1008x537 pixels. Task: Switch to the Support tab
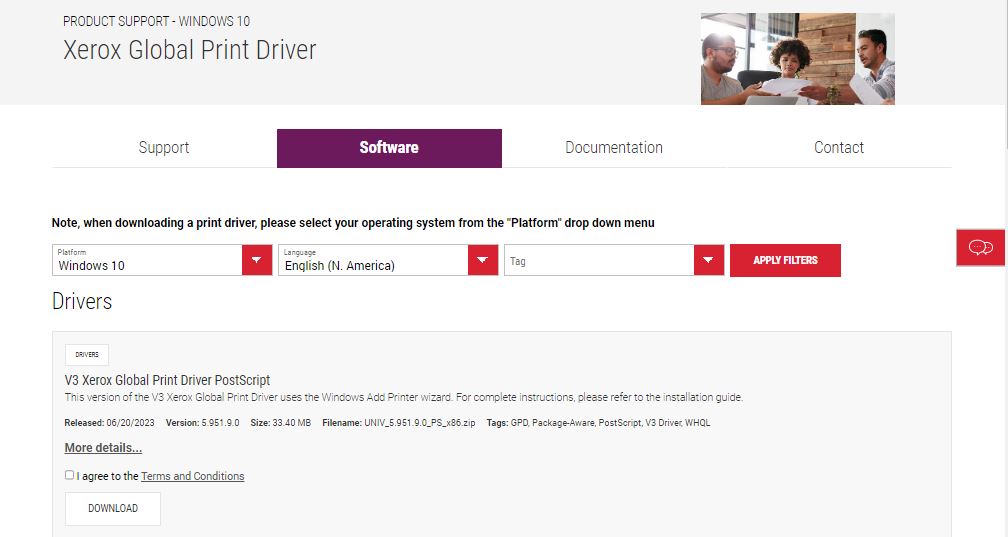click(x=164, y=148)
